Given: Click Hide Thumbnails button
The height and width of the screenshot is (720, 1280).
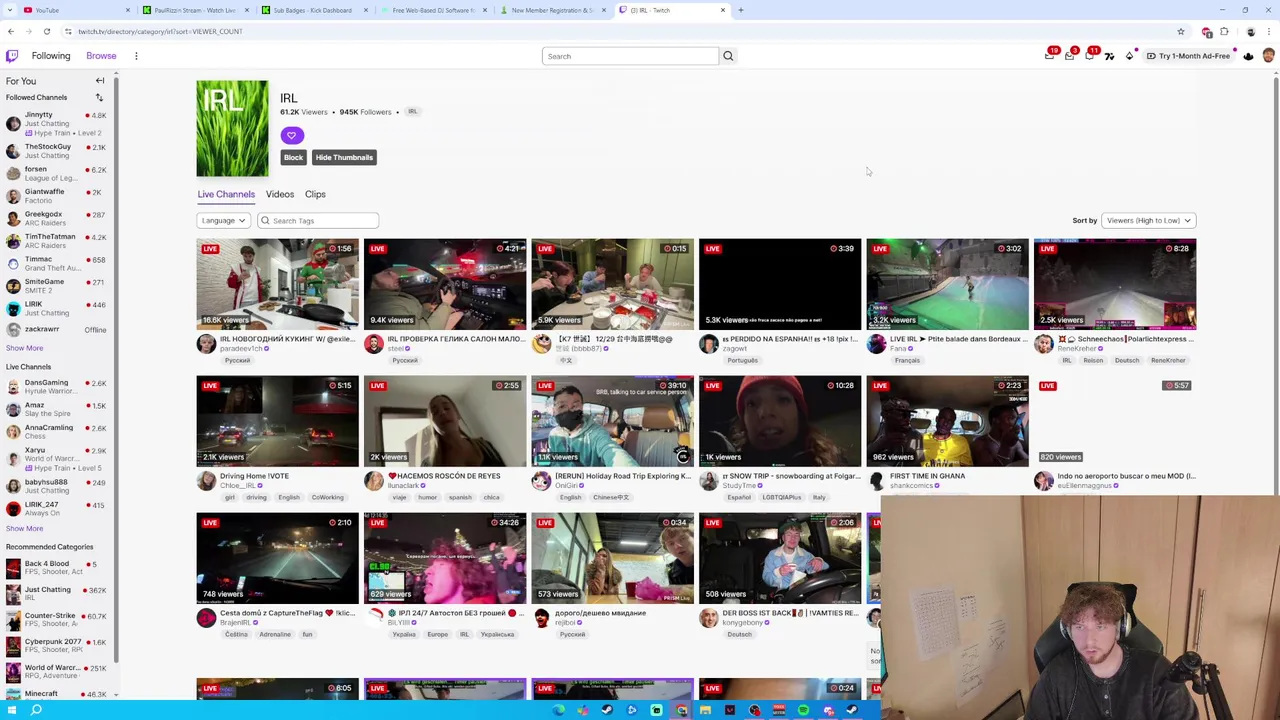Looking at the screenshot, I should (x=344, y=157).
